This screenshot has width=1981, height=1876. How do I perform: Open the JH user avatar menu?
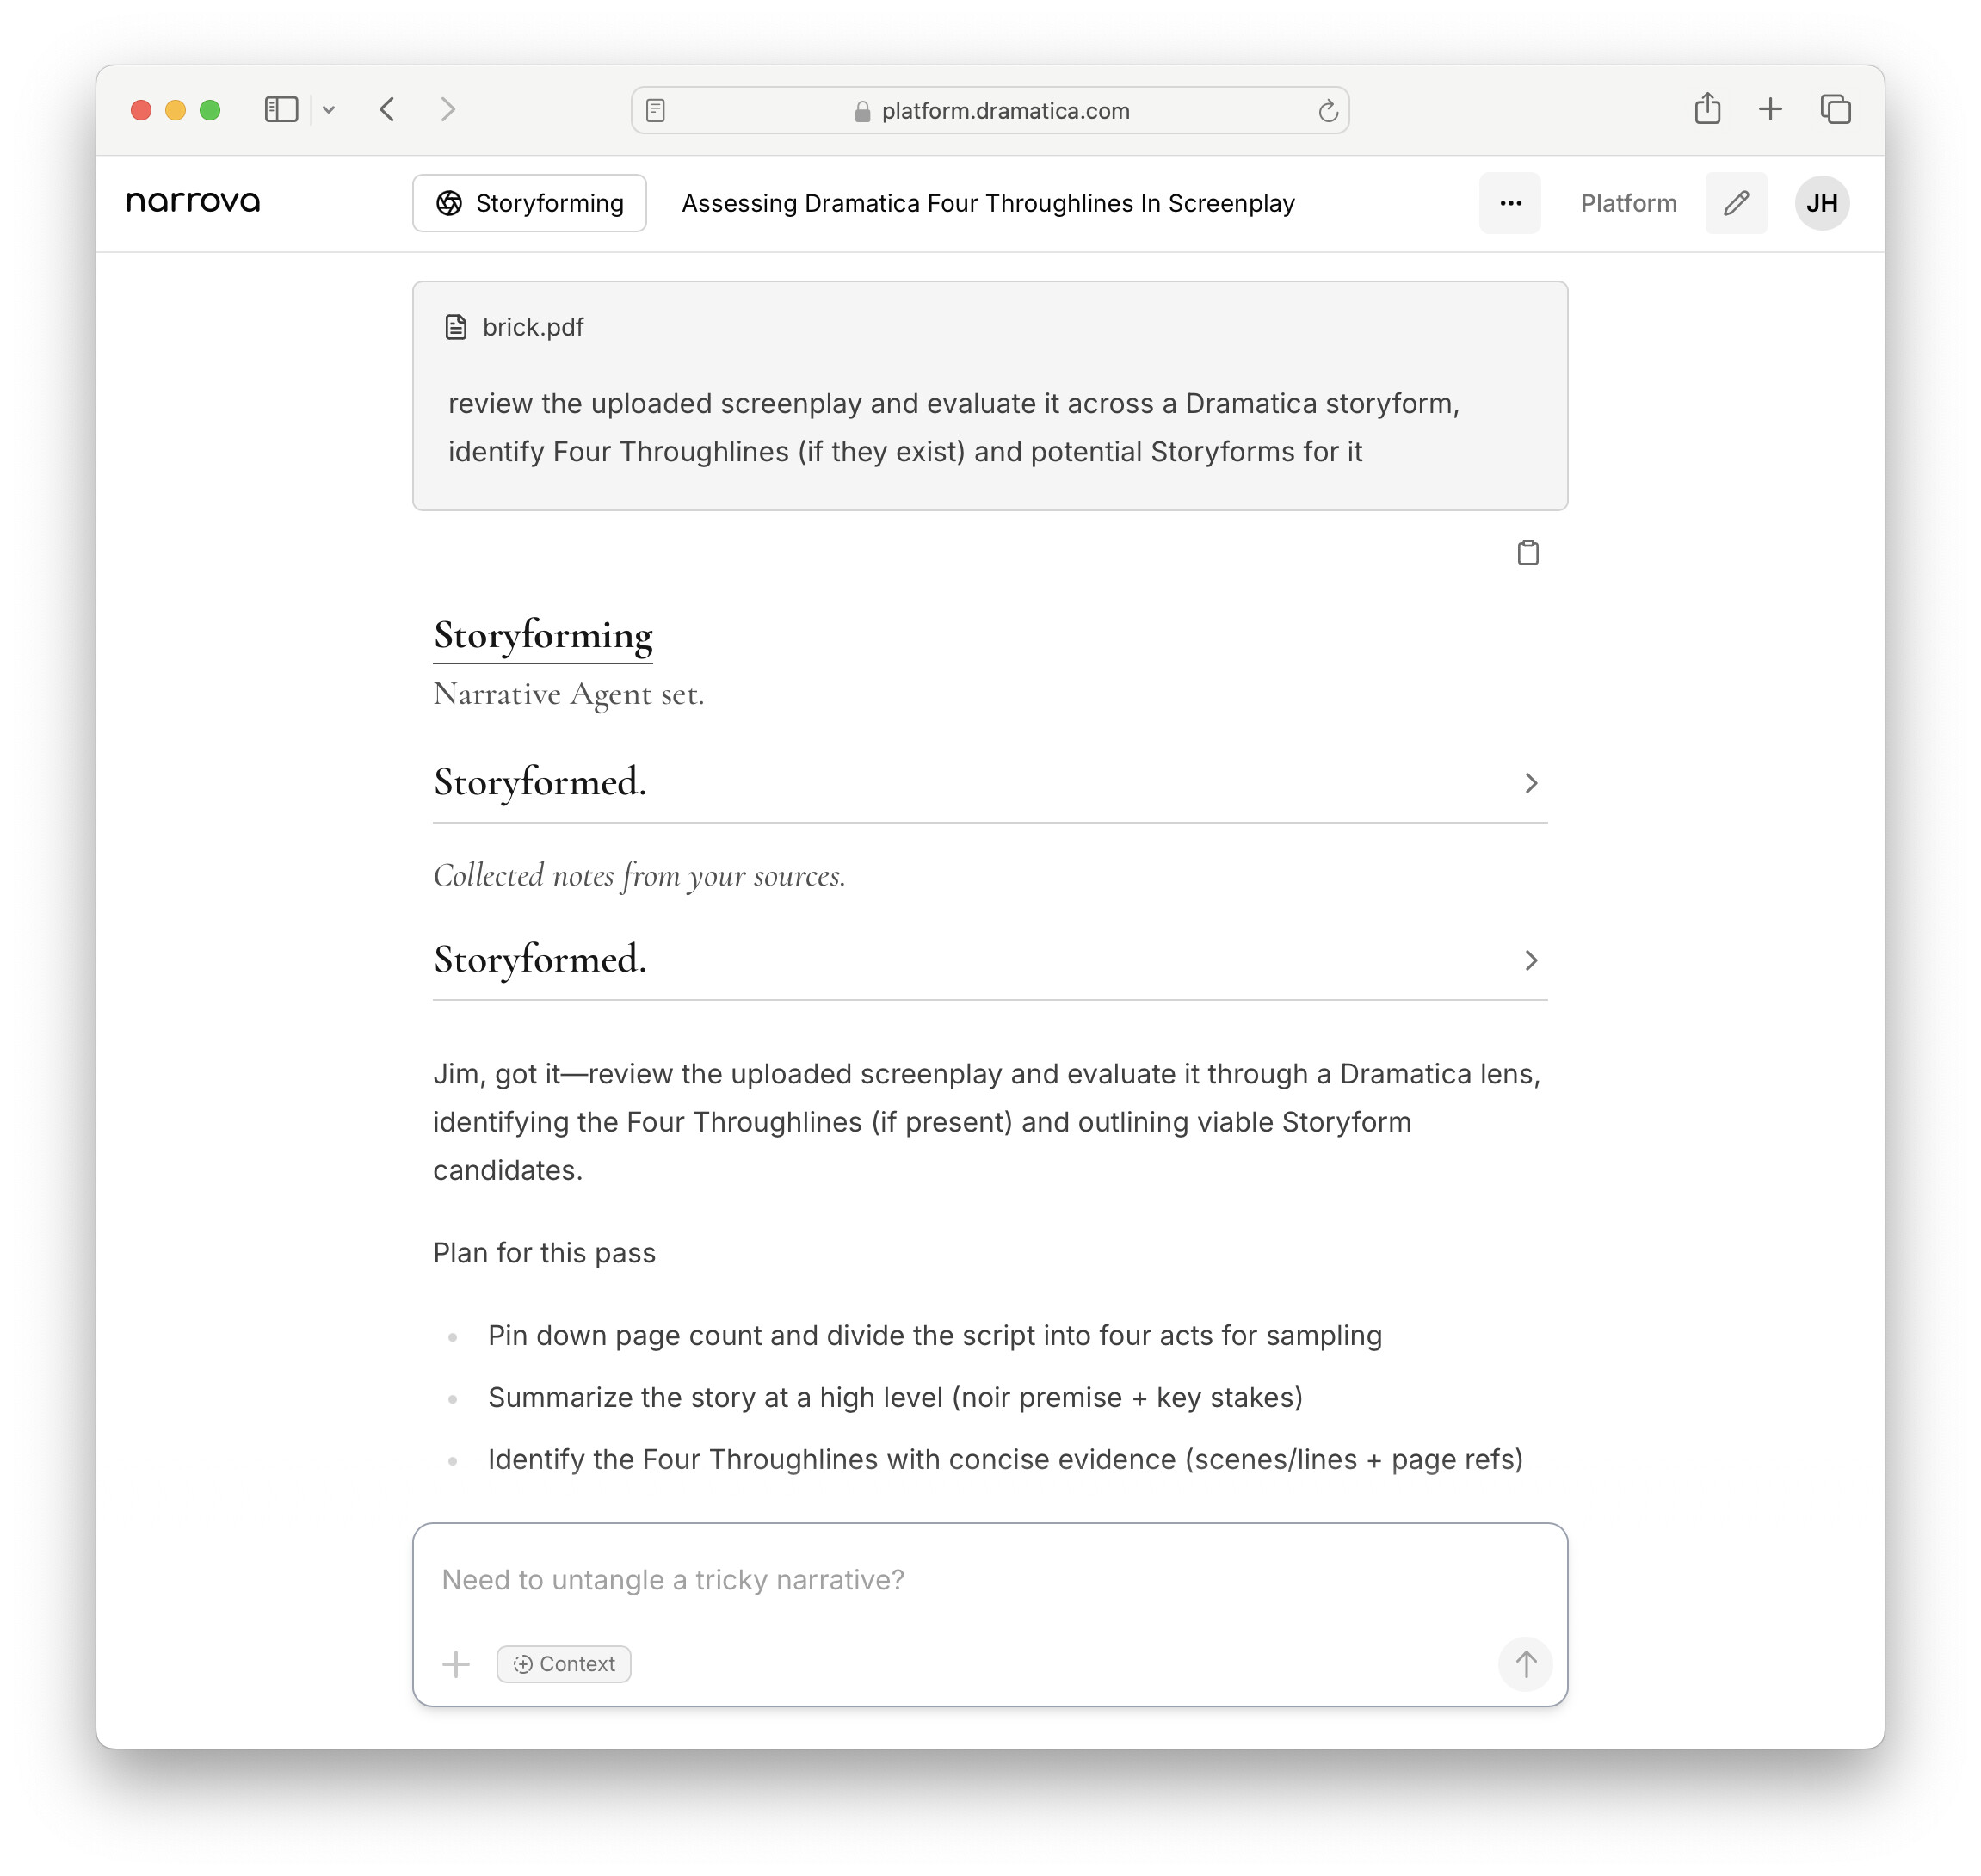point(1821,203)
